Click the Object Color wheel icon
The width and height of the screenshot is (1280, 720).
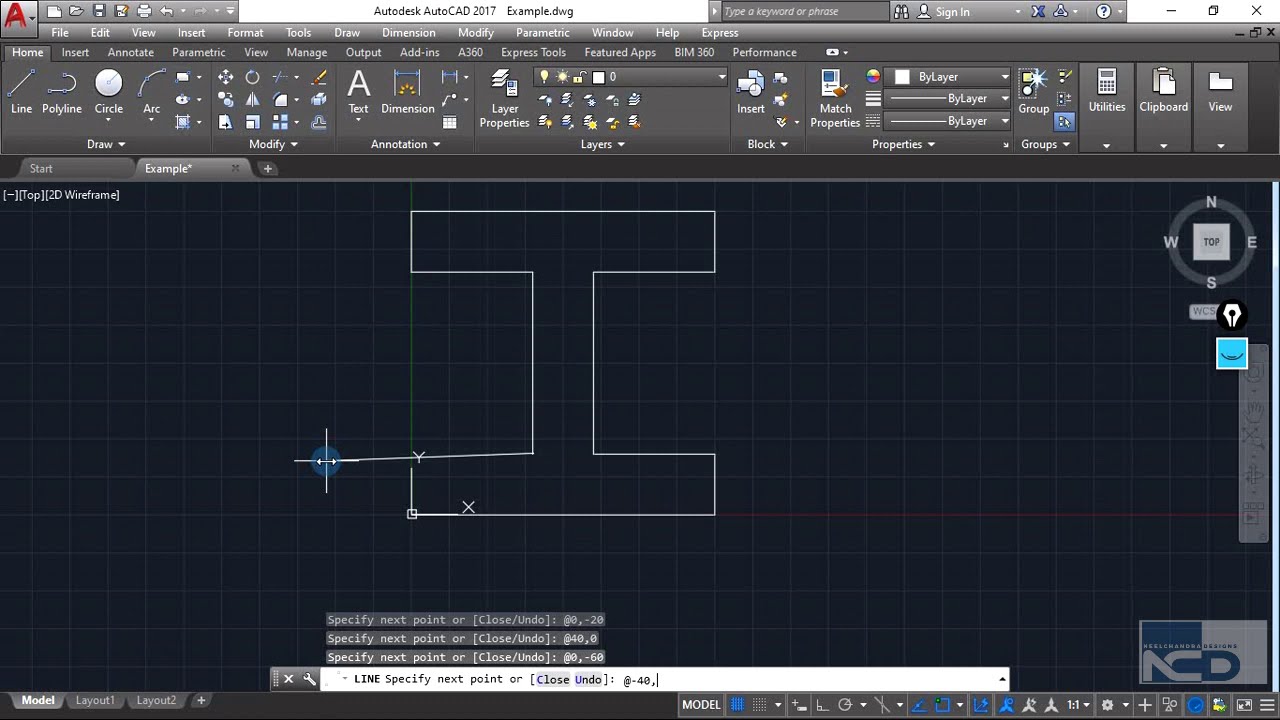[873, 77]
